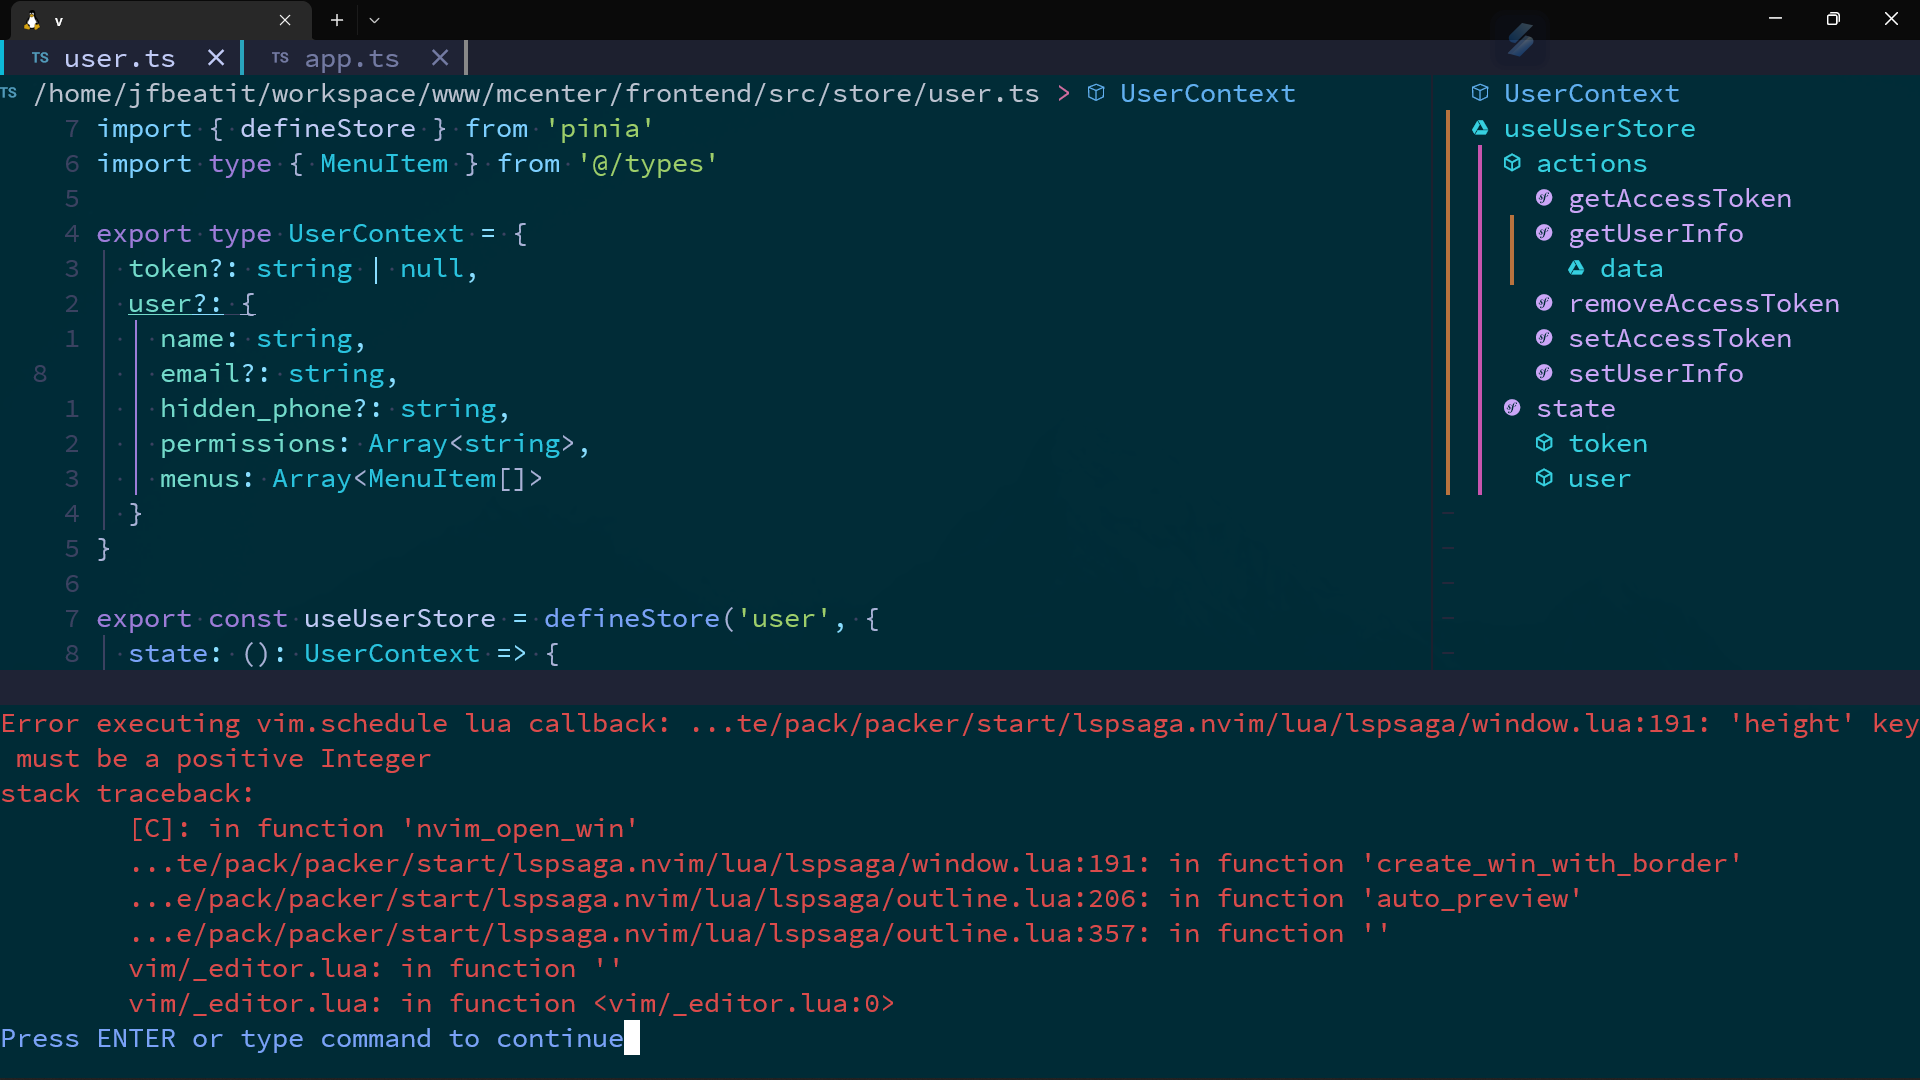Select data variable in outline
This screenshot has width=1920, height=1080.
point(1631,268)
